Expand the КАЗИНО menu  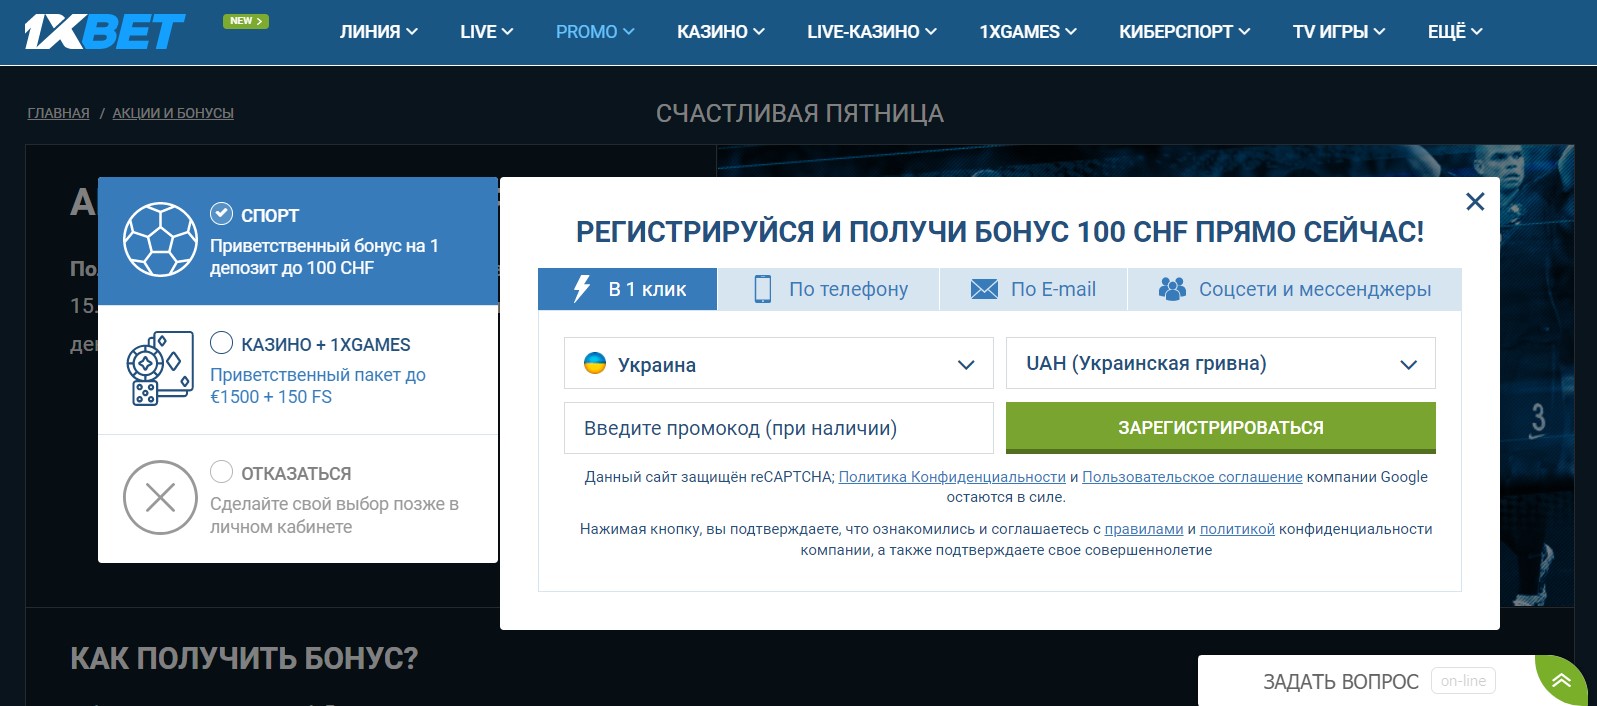(x=720, y=32)
